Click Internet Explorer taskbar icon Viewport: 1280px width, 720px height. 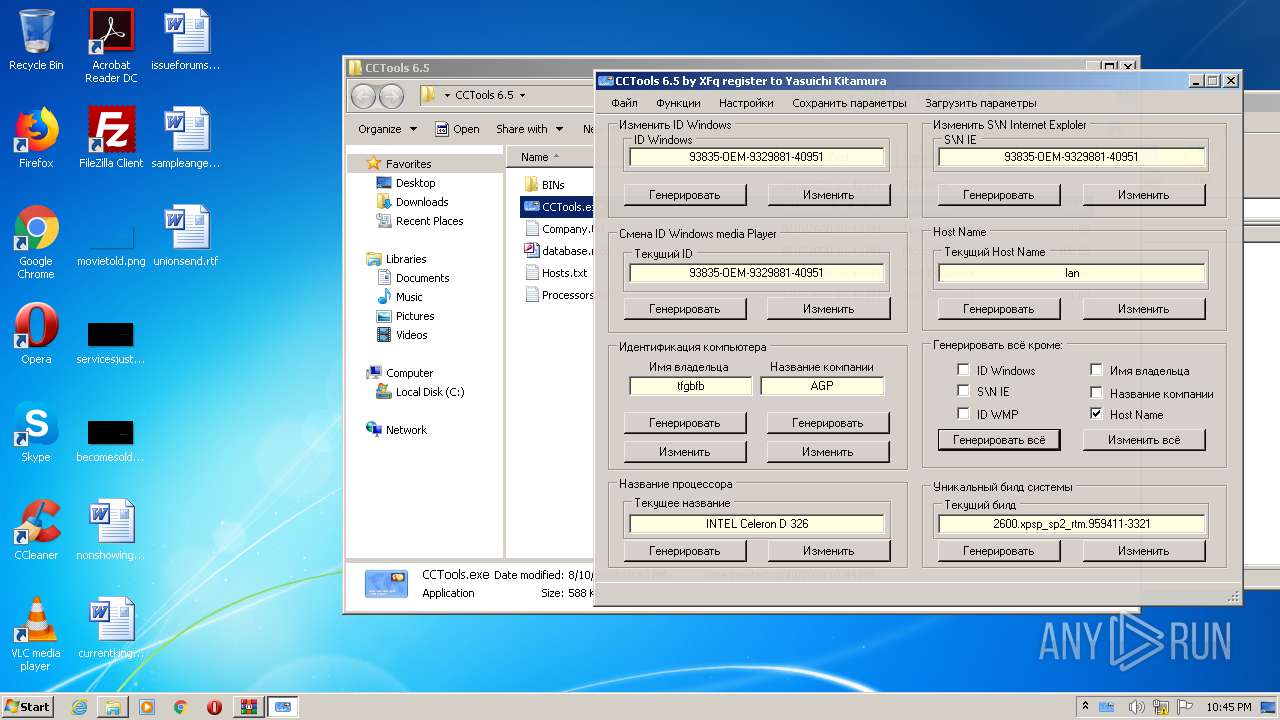(79, 707)
